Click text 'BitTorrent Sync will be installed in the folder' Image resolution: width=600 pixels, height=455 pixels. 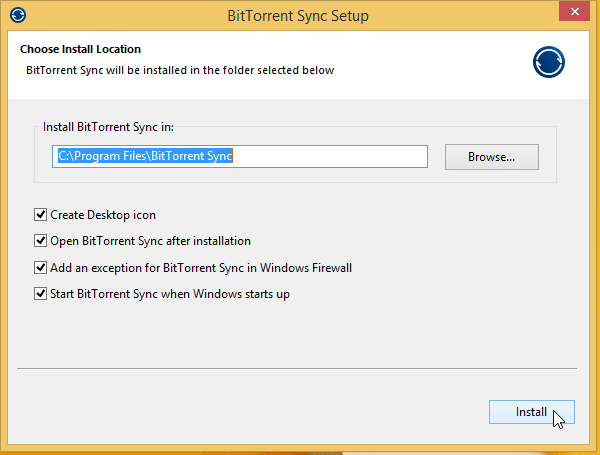(x=140, y=70)
